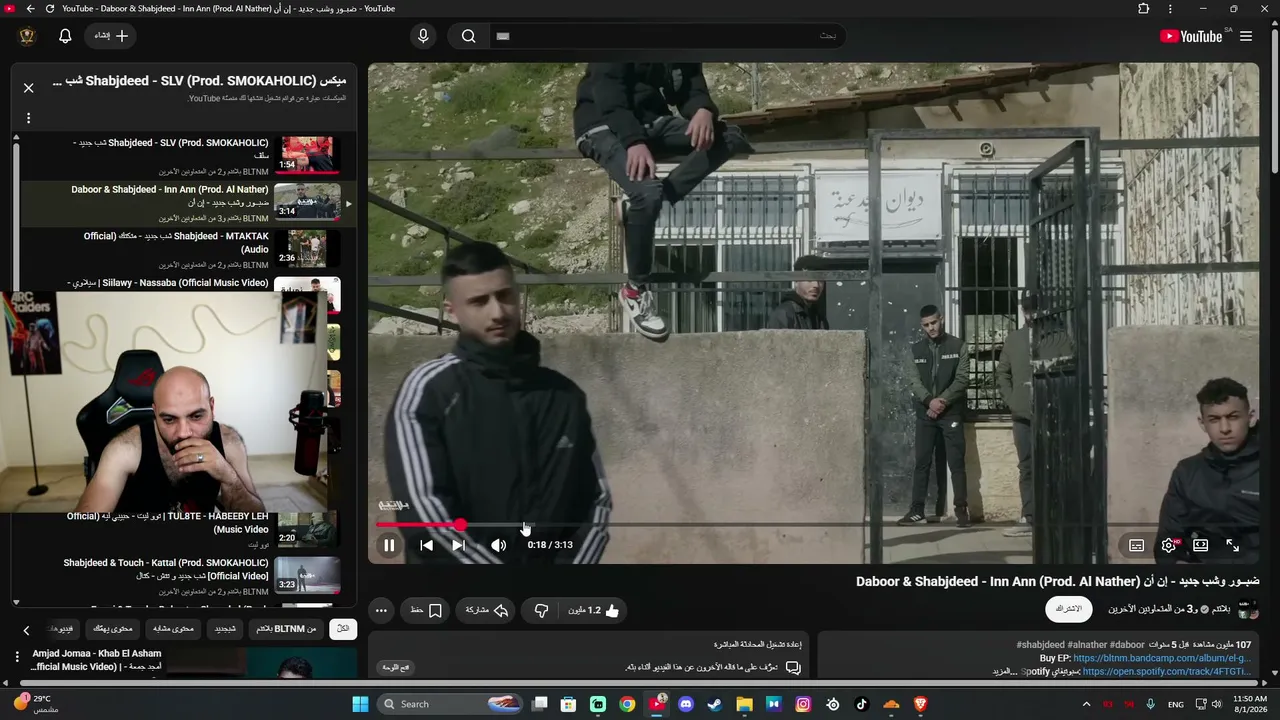Click the #shabjdeed hashtag
This screenshot has height=720, width=1280.
(x=1040, y=645)
